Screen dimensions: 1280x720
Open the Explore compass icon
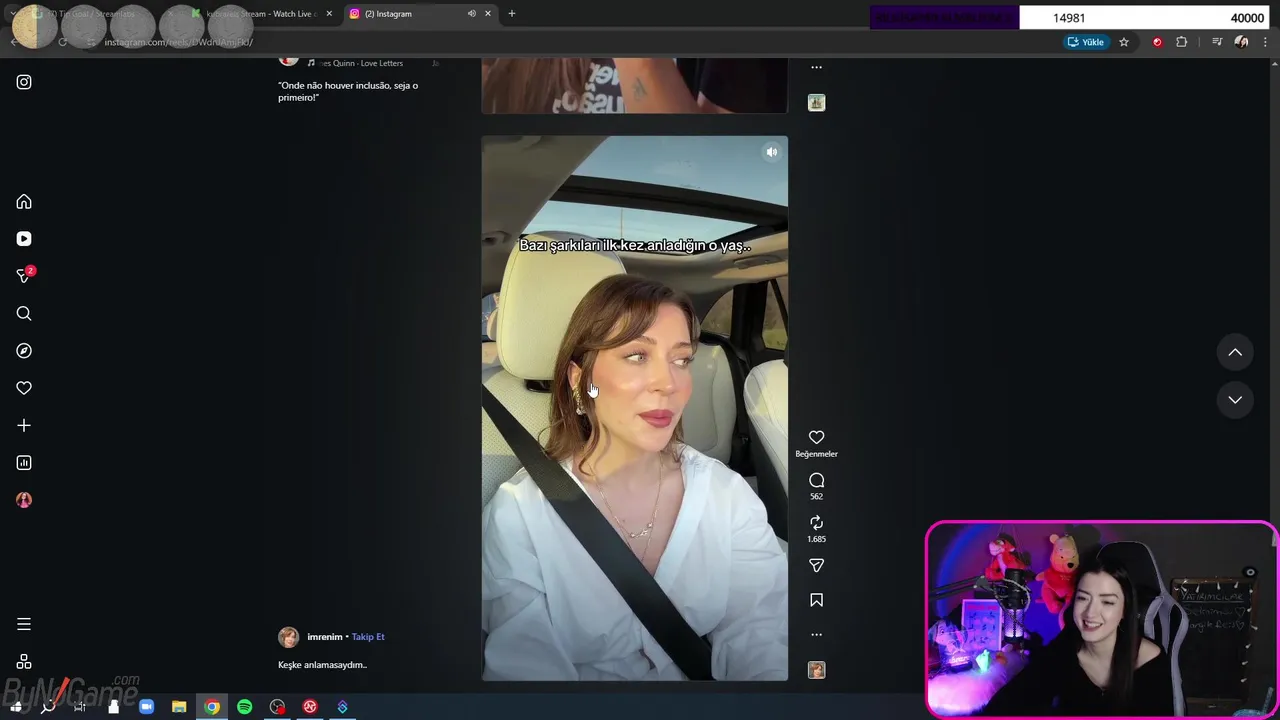point(24,351)
